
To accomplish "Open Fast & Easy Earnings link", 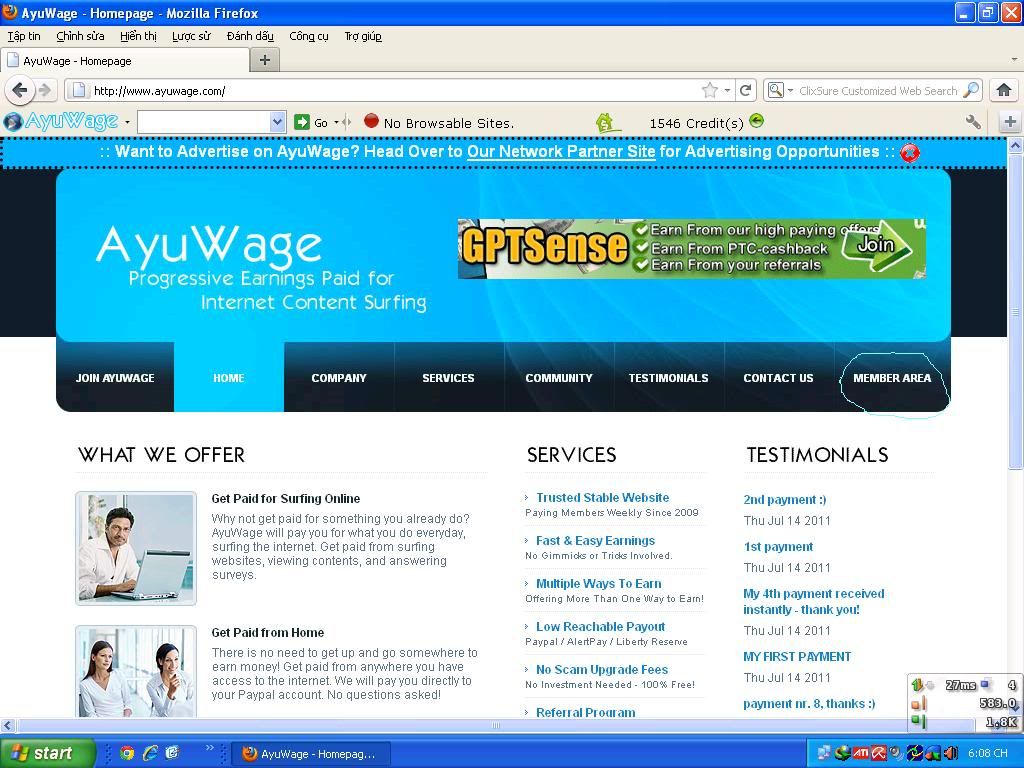I will point(595,541).
